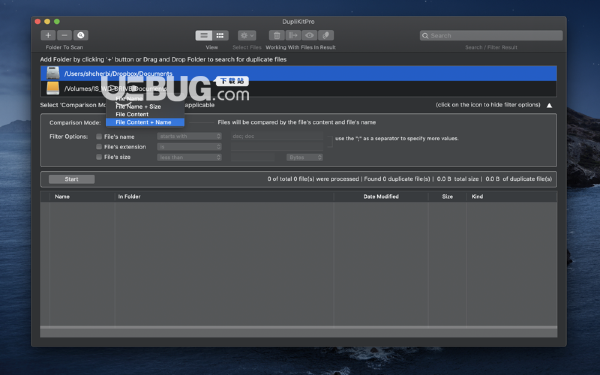Viewport: 600px width, 375px height.
Task: Select the /Volumes/IS_WD_DRIVE folder row
Action: tap(298, 88)
